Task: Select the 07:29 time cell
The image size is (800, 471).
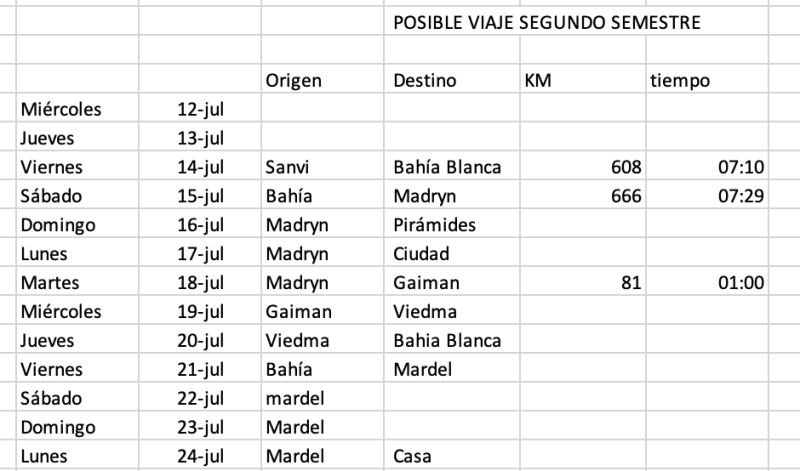Action: 707,195
